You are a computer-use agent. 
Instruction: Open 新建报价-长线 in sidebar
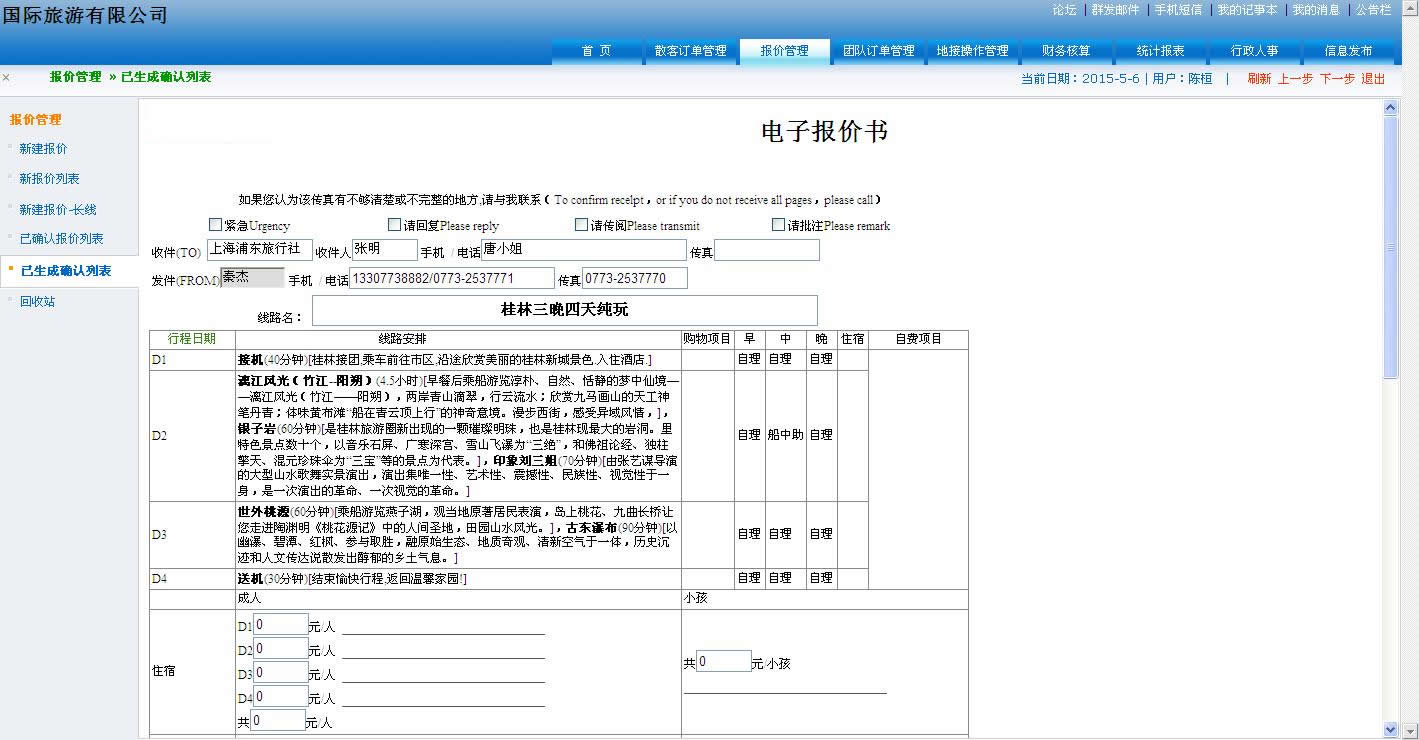point(58,210)
